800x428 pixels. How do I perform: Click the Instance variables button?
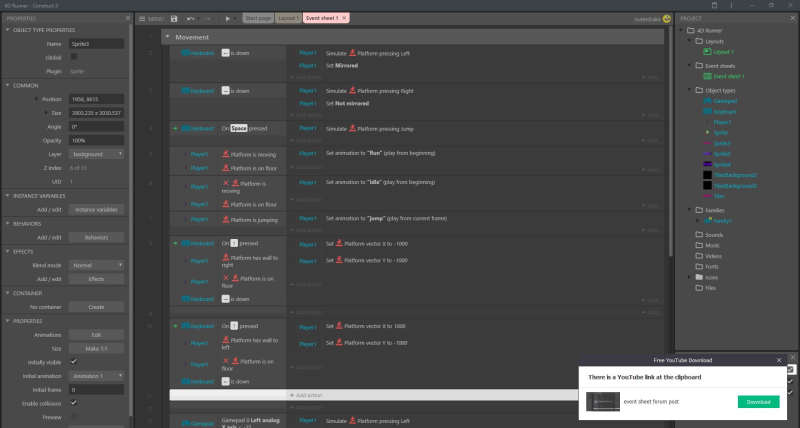pos(96,210)
